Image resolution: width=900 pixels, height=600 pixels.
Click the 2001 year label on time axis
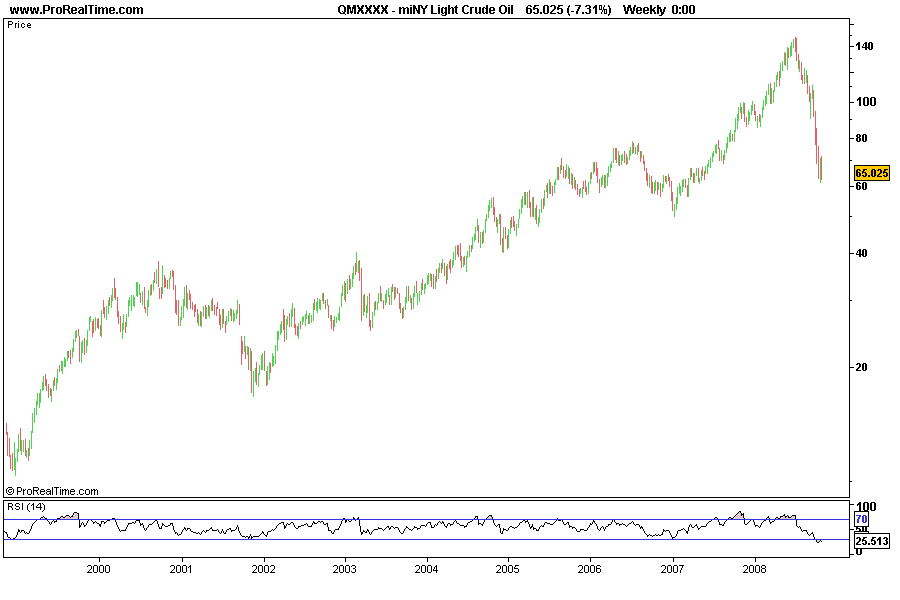coord(181,569)
